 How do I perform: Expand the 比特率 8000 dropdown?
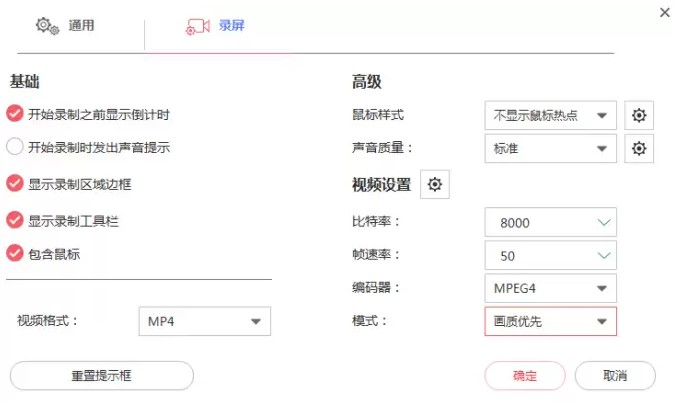(549, 222)
